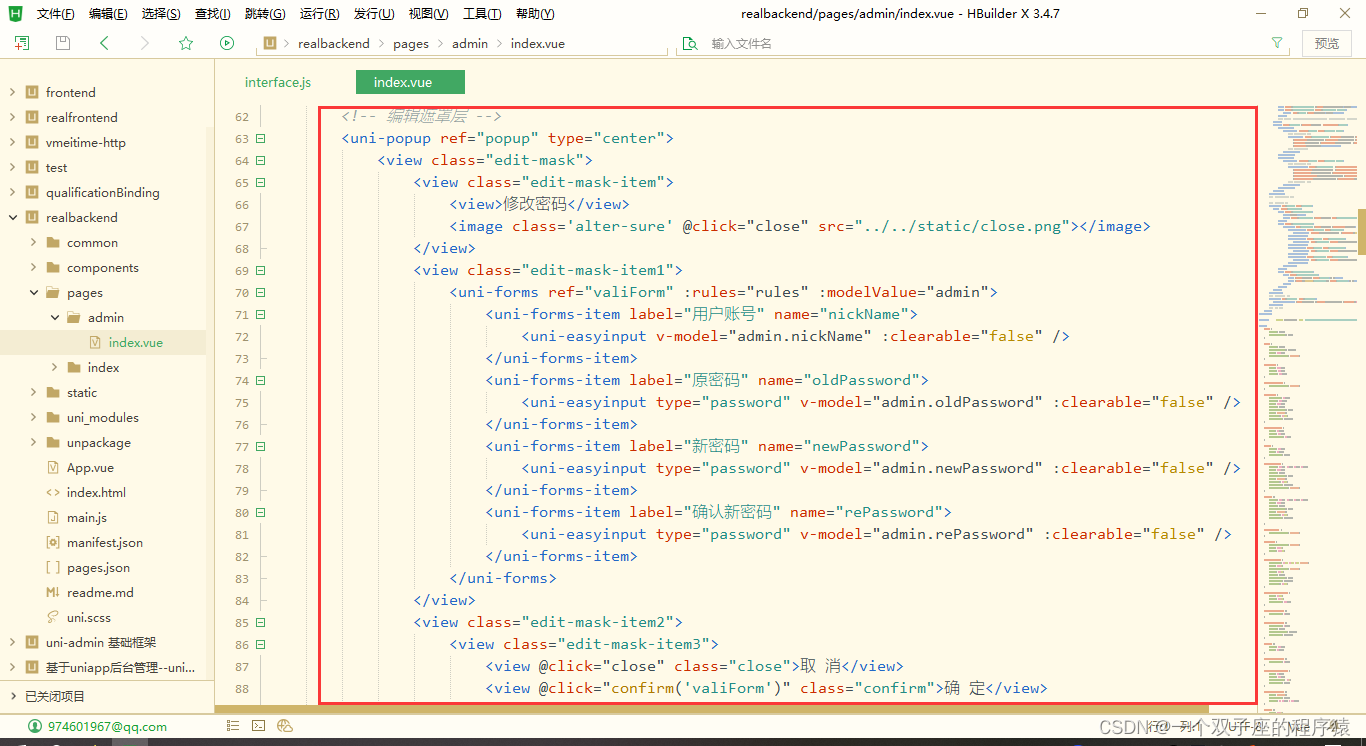Go forward with the right arrow icon
Image resolution: width=1366 pixels, height=746 pixels.
145,43
